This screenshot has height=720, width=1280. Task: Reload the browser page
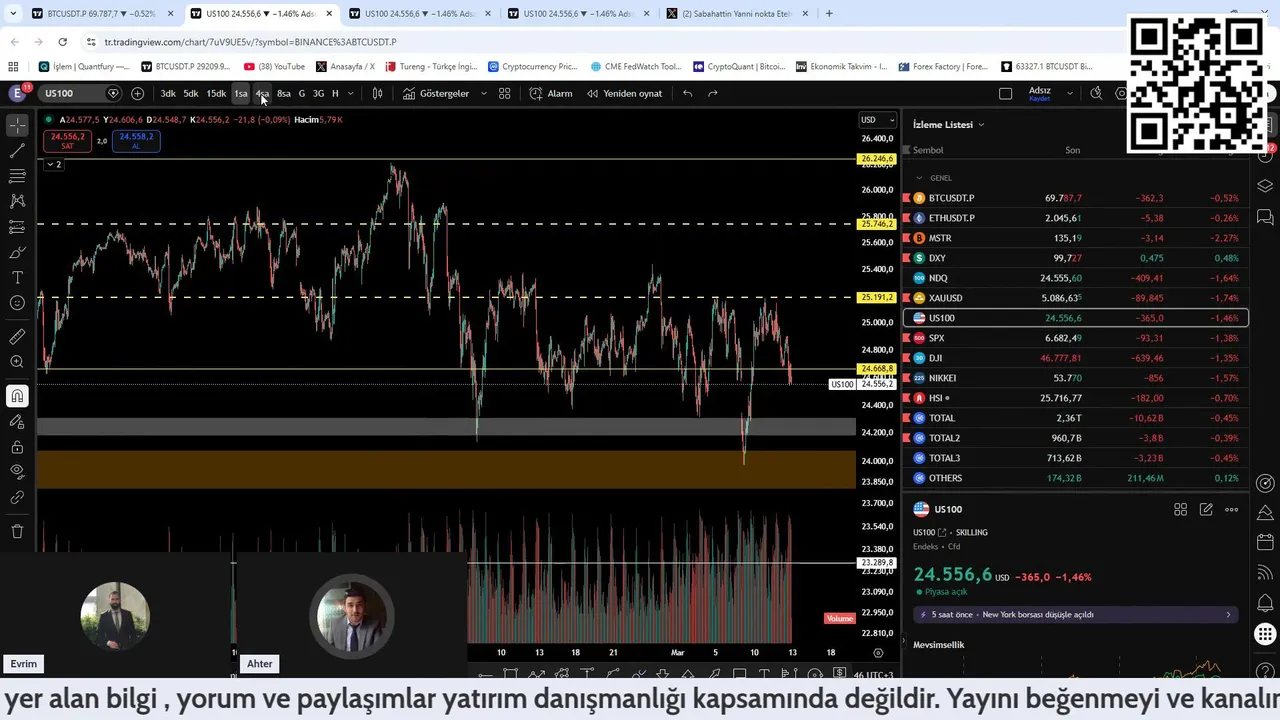pyautogui.click(x=62, y=42)
